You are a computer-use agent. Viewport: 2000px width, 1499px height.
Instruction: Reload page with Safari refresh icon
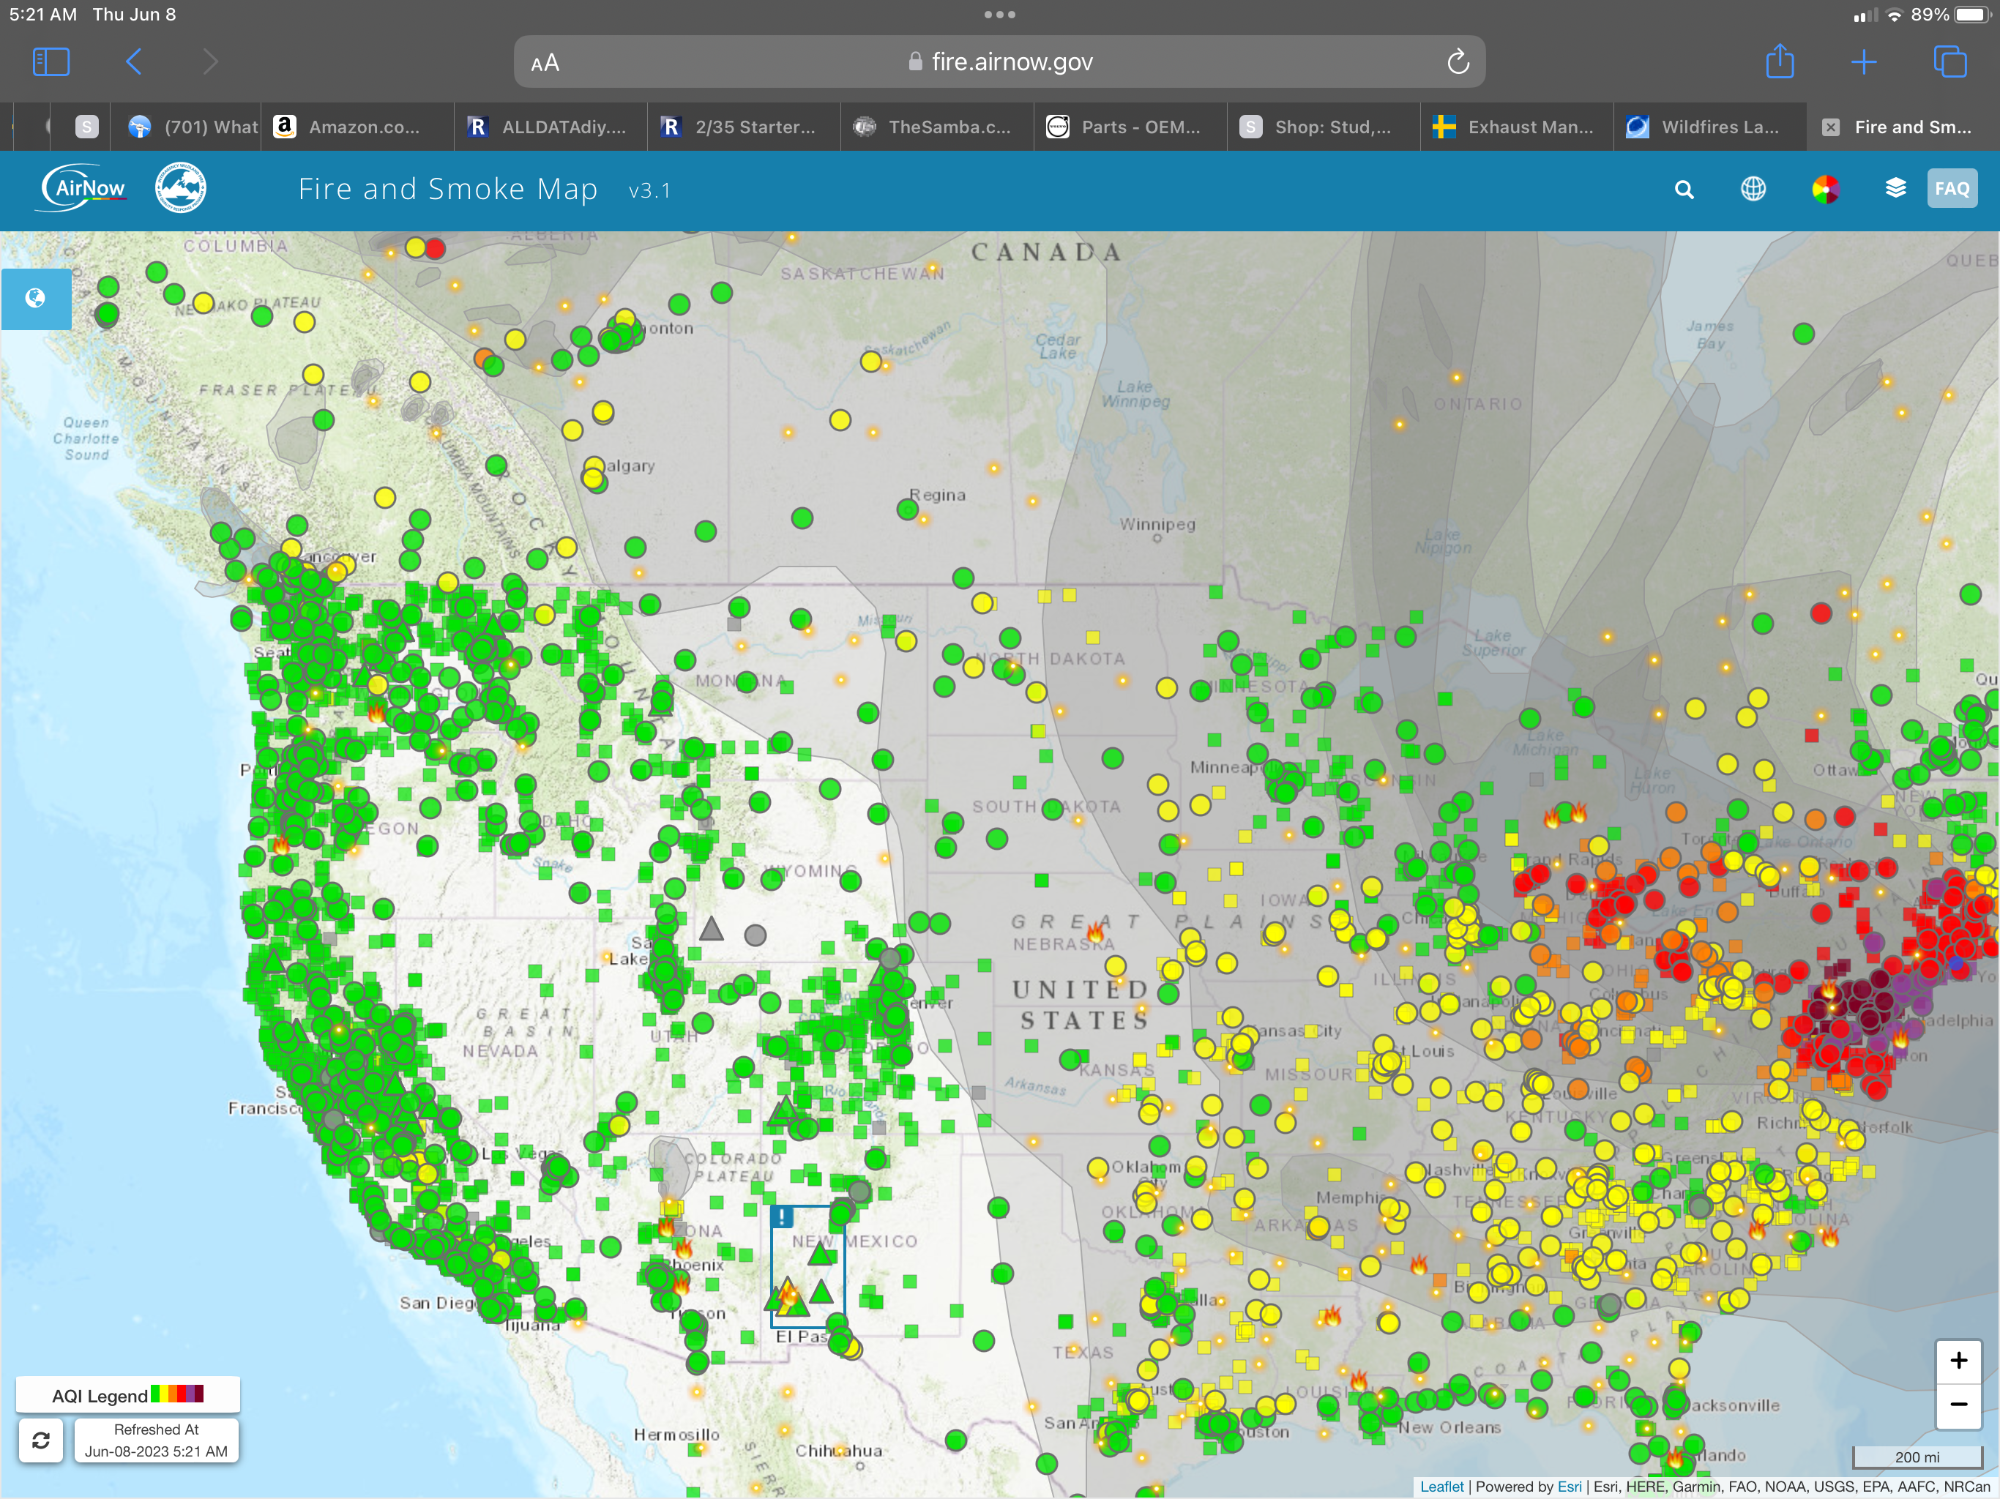pyautogui.click(x=1458, y=62)
